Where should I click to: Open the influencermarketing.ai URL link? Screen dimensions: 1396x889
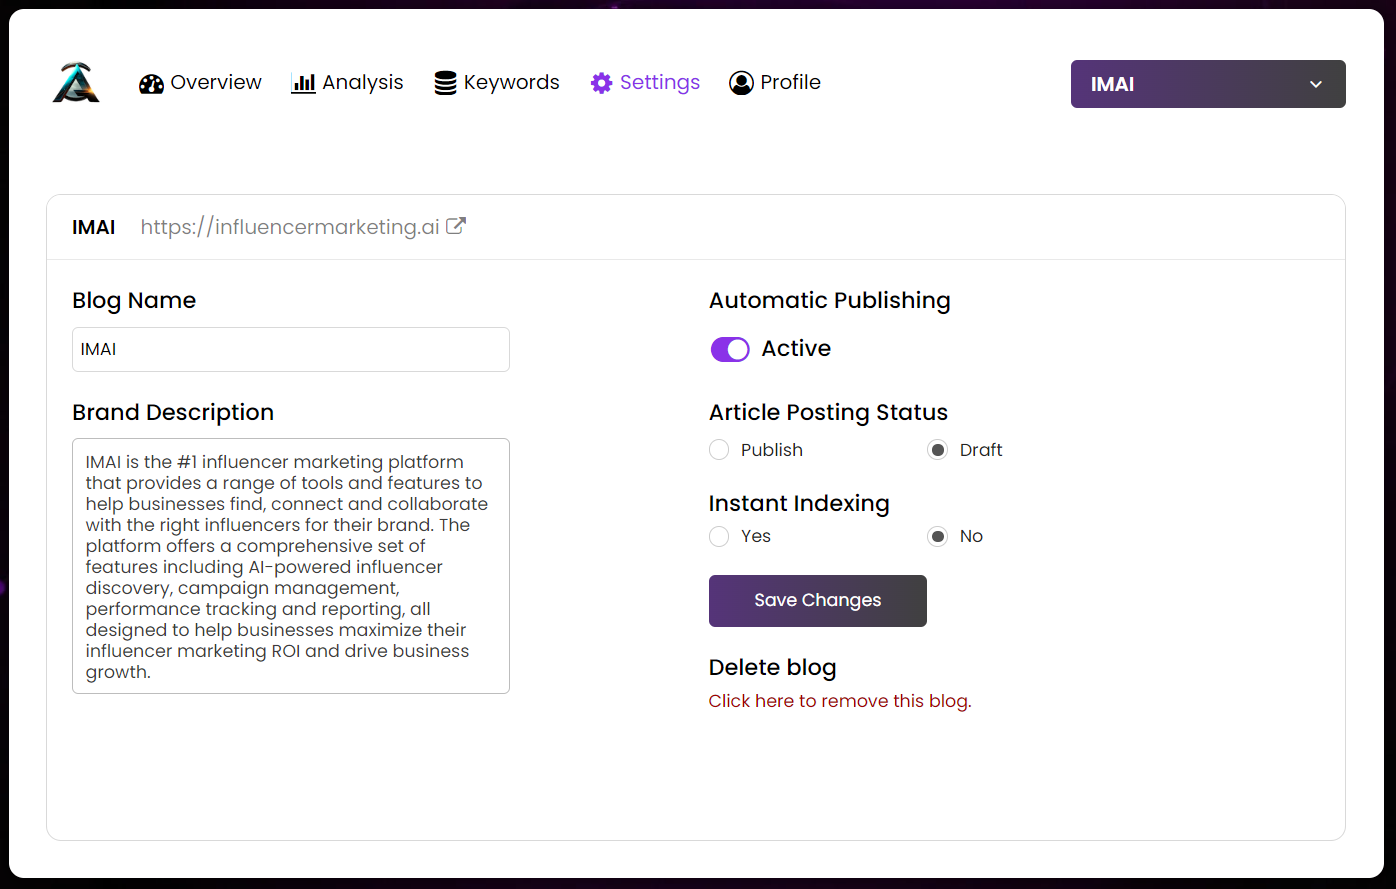click(290, 227)
